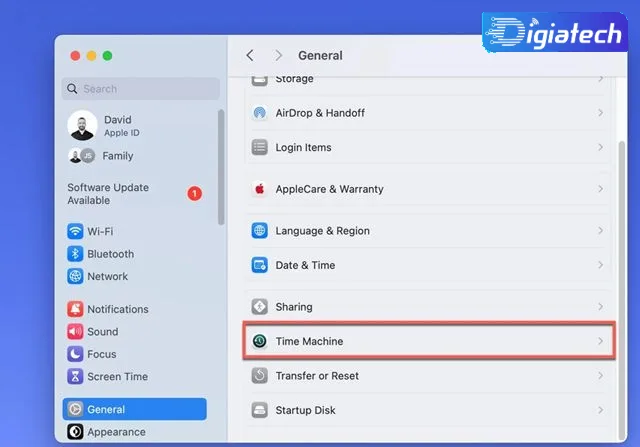Expand the Startup Disk row chevron
Viewport: 640px width, 447px height.
600,410
